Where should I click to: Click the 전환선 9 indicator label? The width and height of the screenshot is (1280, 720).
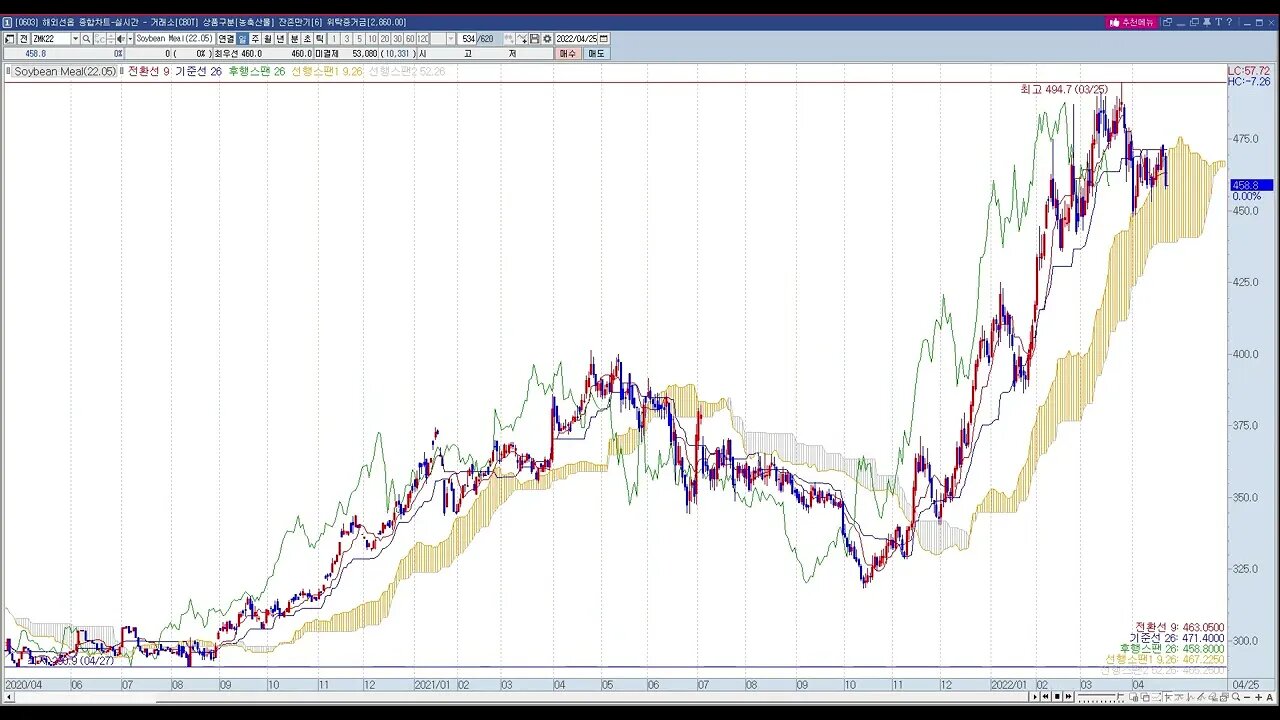[149, 71]
